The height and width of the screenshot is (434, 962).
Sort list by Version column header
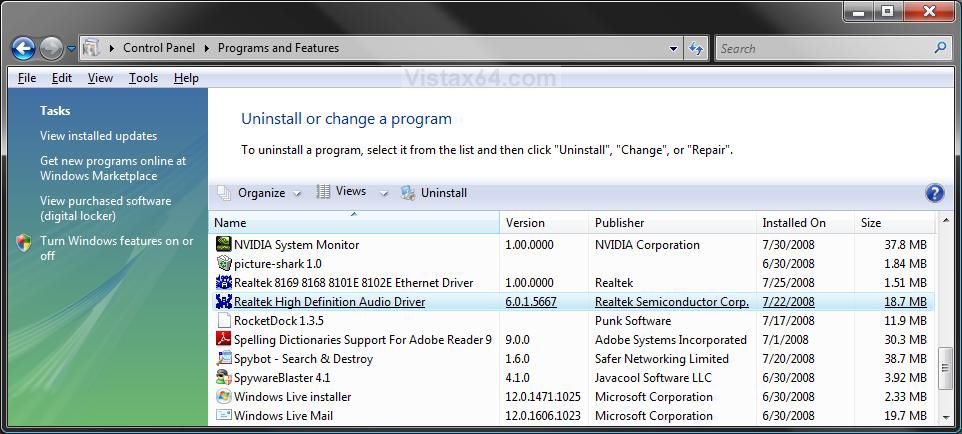(545, 223)
